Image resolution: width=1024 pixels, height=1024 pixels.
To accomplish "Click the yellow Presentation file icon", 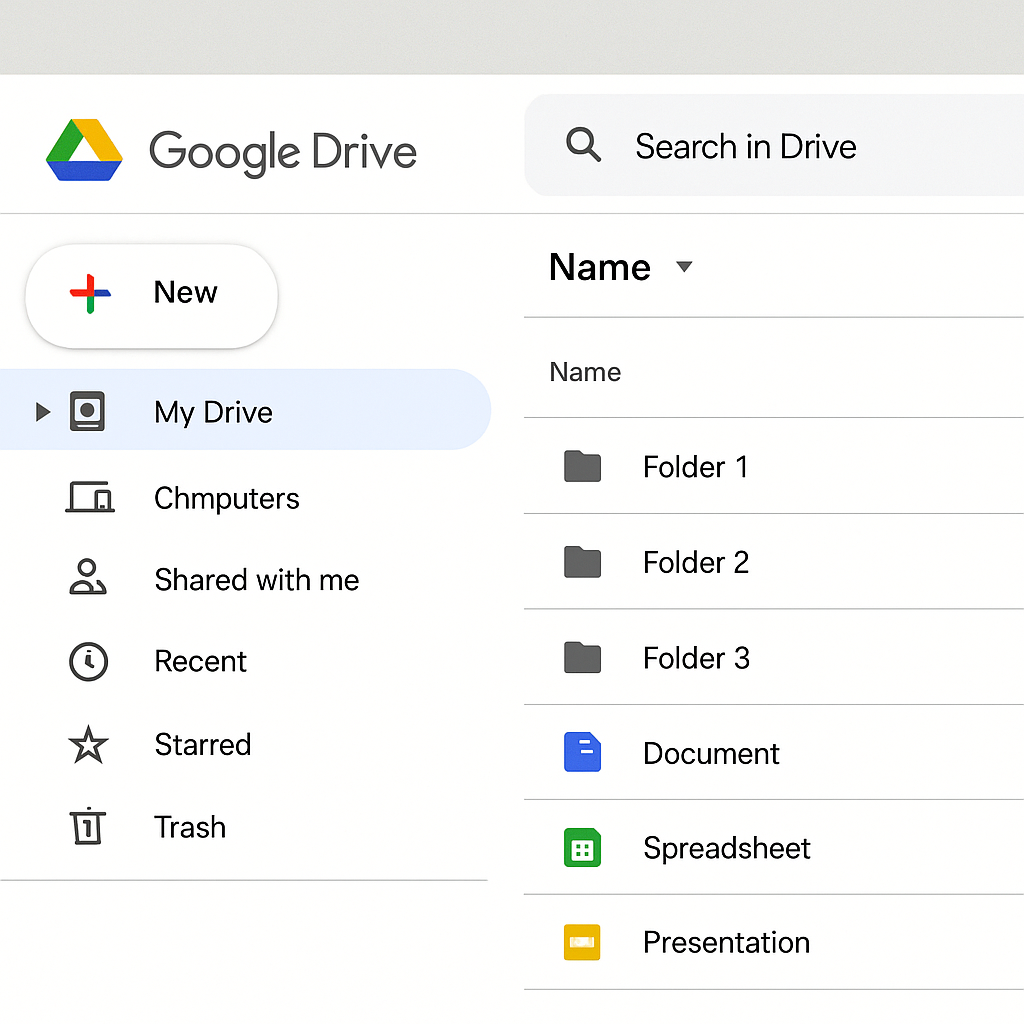I will tap(582, 942).
